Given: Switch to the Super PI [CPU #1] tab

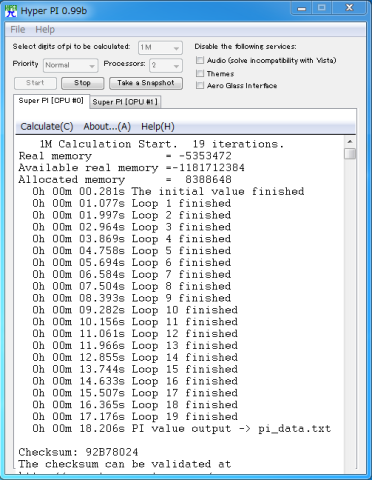Looking at the screenshot, I should pos(125,102).
